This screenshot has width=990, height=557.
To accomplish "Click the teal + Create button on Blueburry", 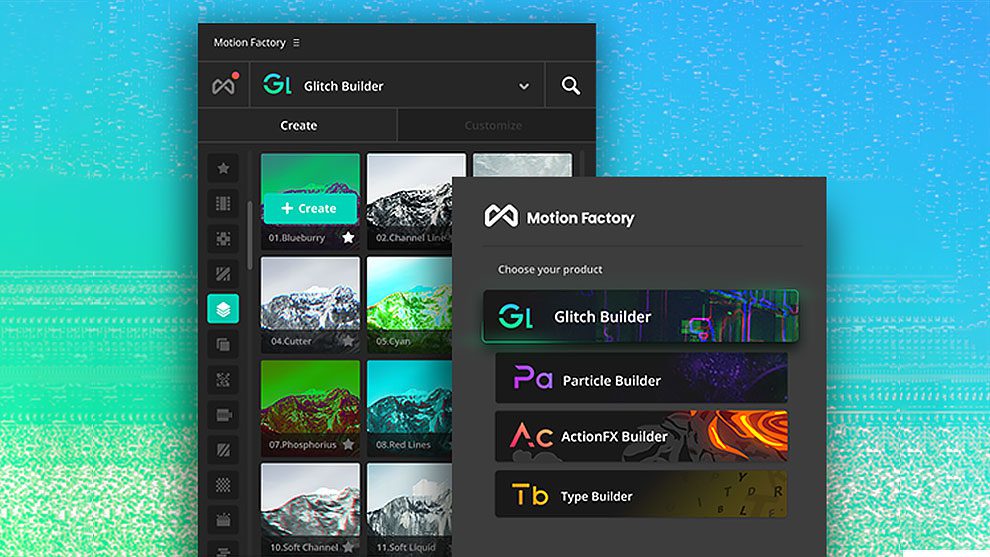I will [309, 208].
